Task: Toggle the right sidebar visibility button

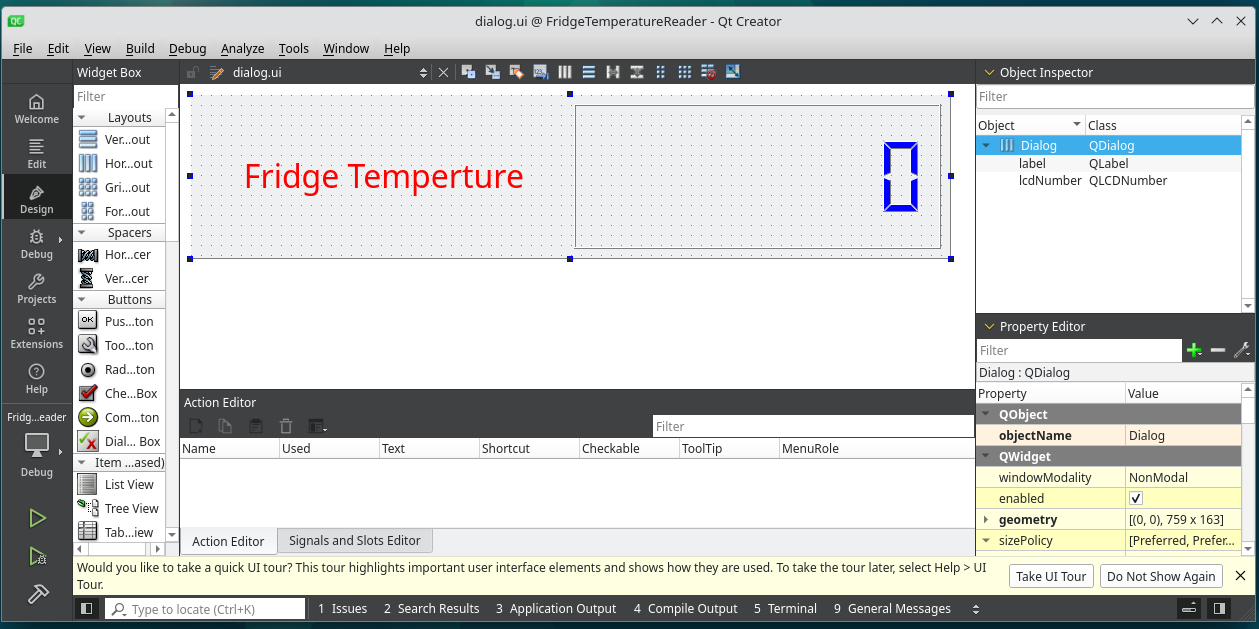Action: click(x=1219, y=608)
